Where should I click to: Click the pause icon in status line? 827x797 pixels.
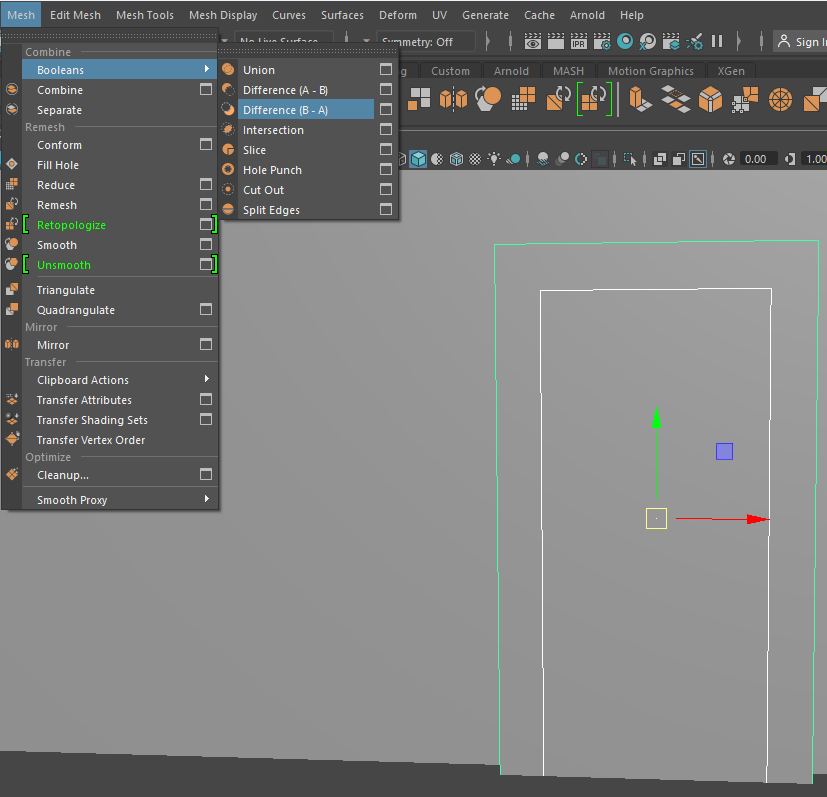[x=717, y=42]
